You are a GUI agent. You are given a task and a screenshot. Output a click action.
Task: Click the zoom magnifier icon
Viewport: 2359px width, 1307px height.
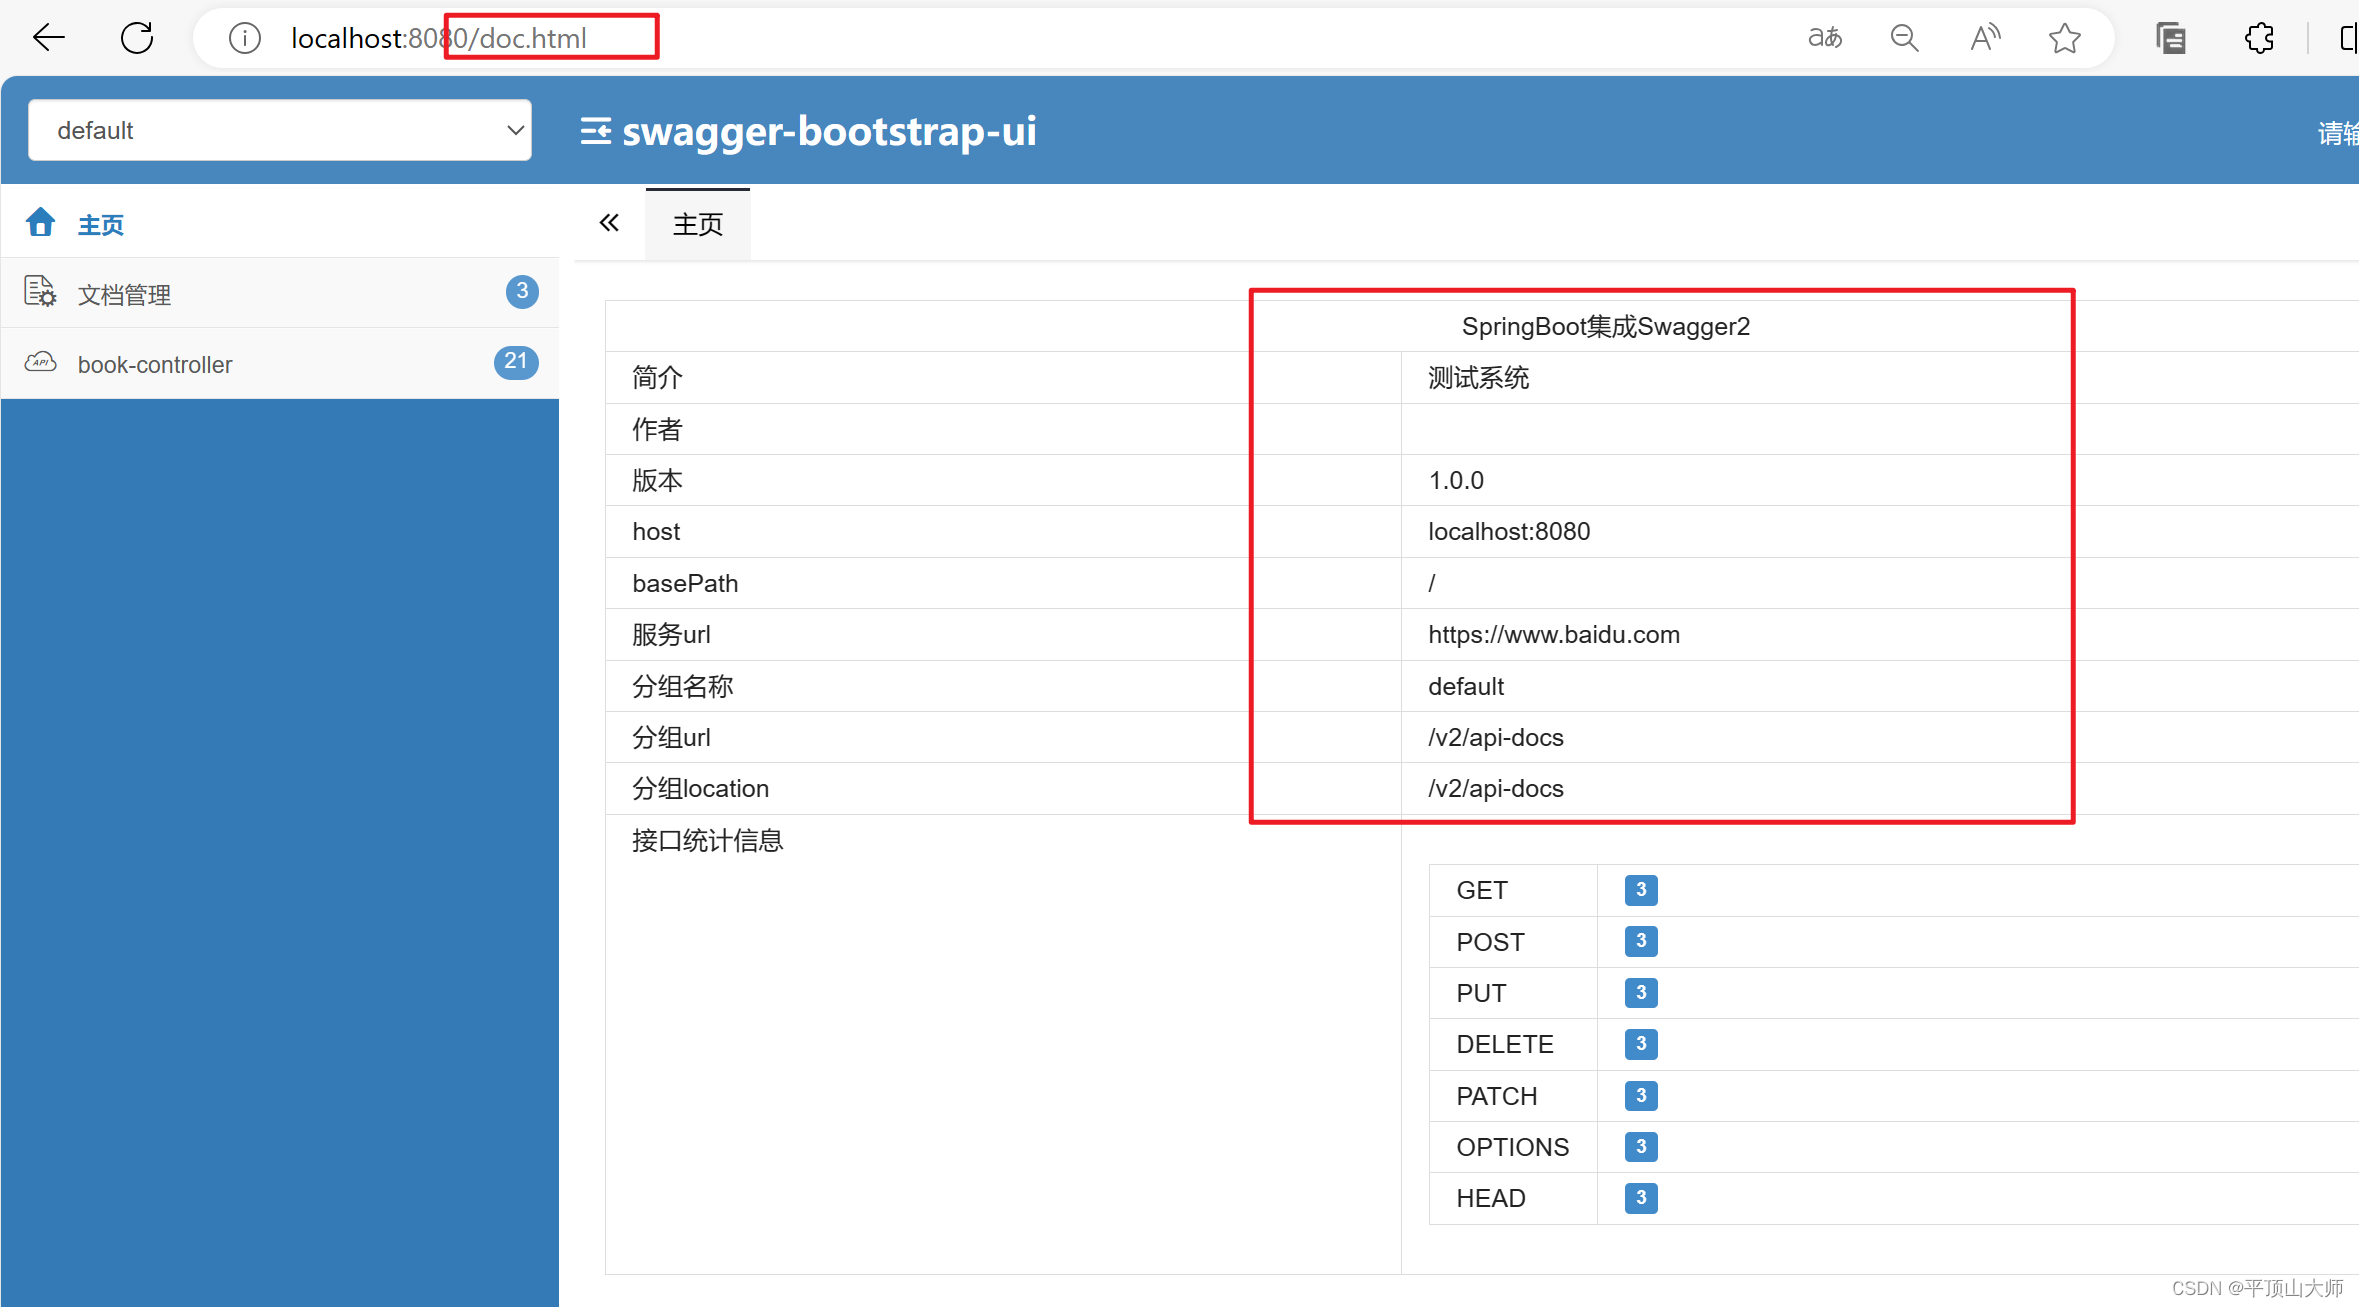tap(1904, 38)
